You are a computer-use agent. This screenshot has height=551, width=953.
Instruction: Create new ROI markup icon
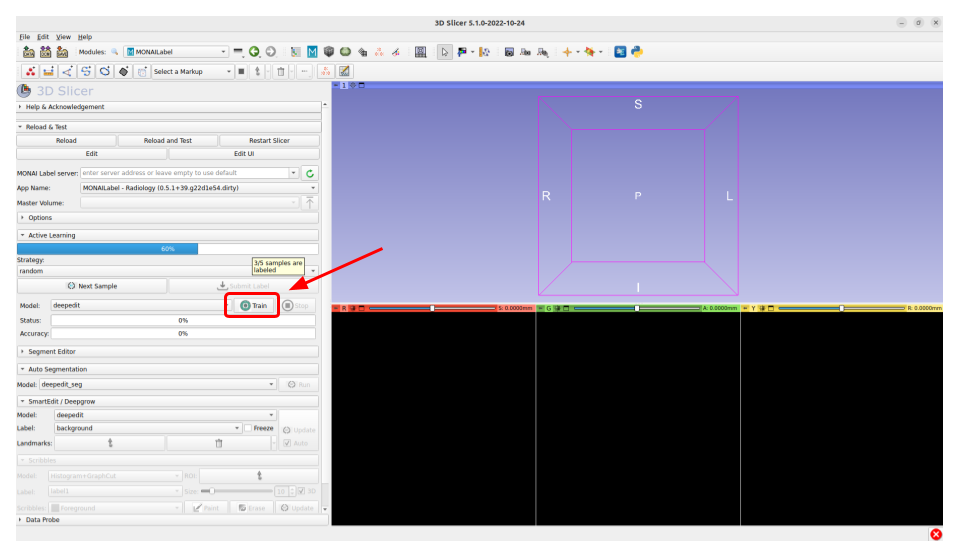(142, 72)
